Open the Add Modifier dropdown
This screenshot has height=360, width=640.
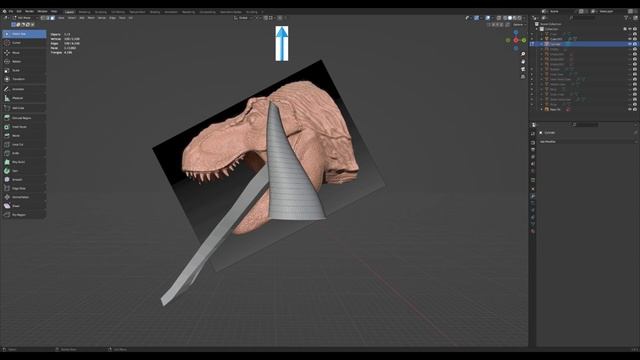587,142
